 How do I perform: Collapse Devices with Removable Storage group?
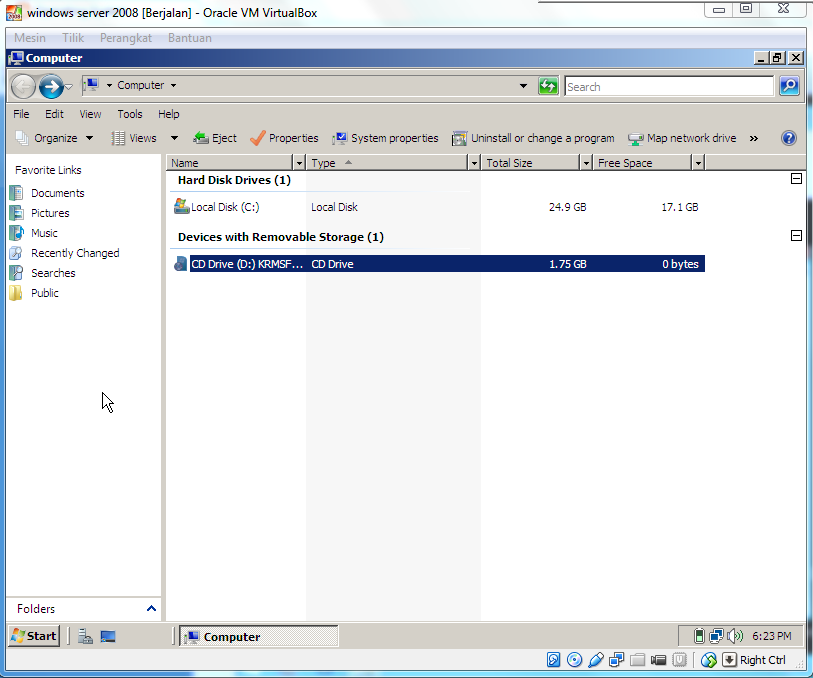(x=796, y=236)
